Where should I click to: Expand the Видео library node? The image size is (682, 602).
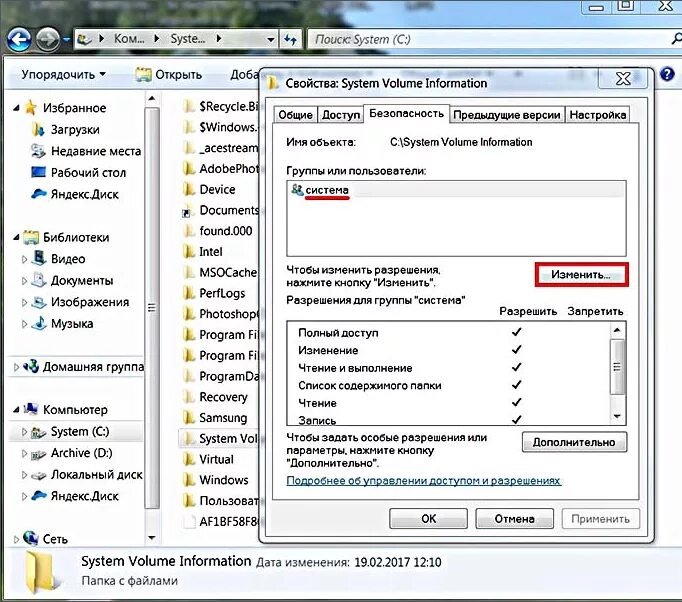click(24, 259)
